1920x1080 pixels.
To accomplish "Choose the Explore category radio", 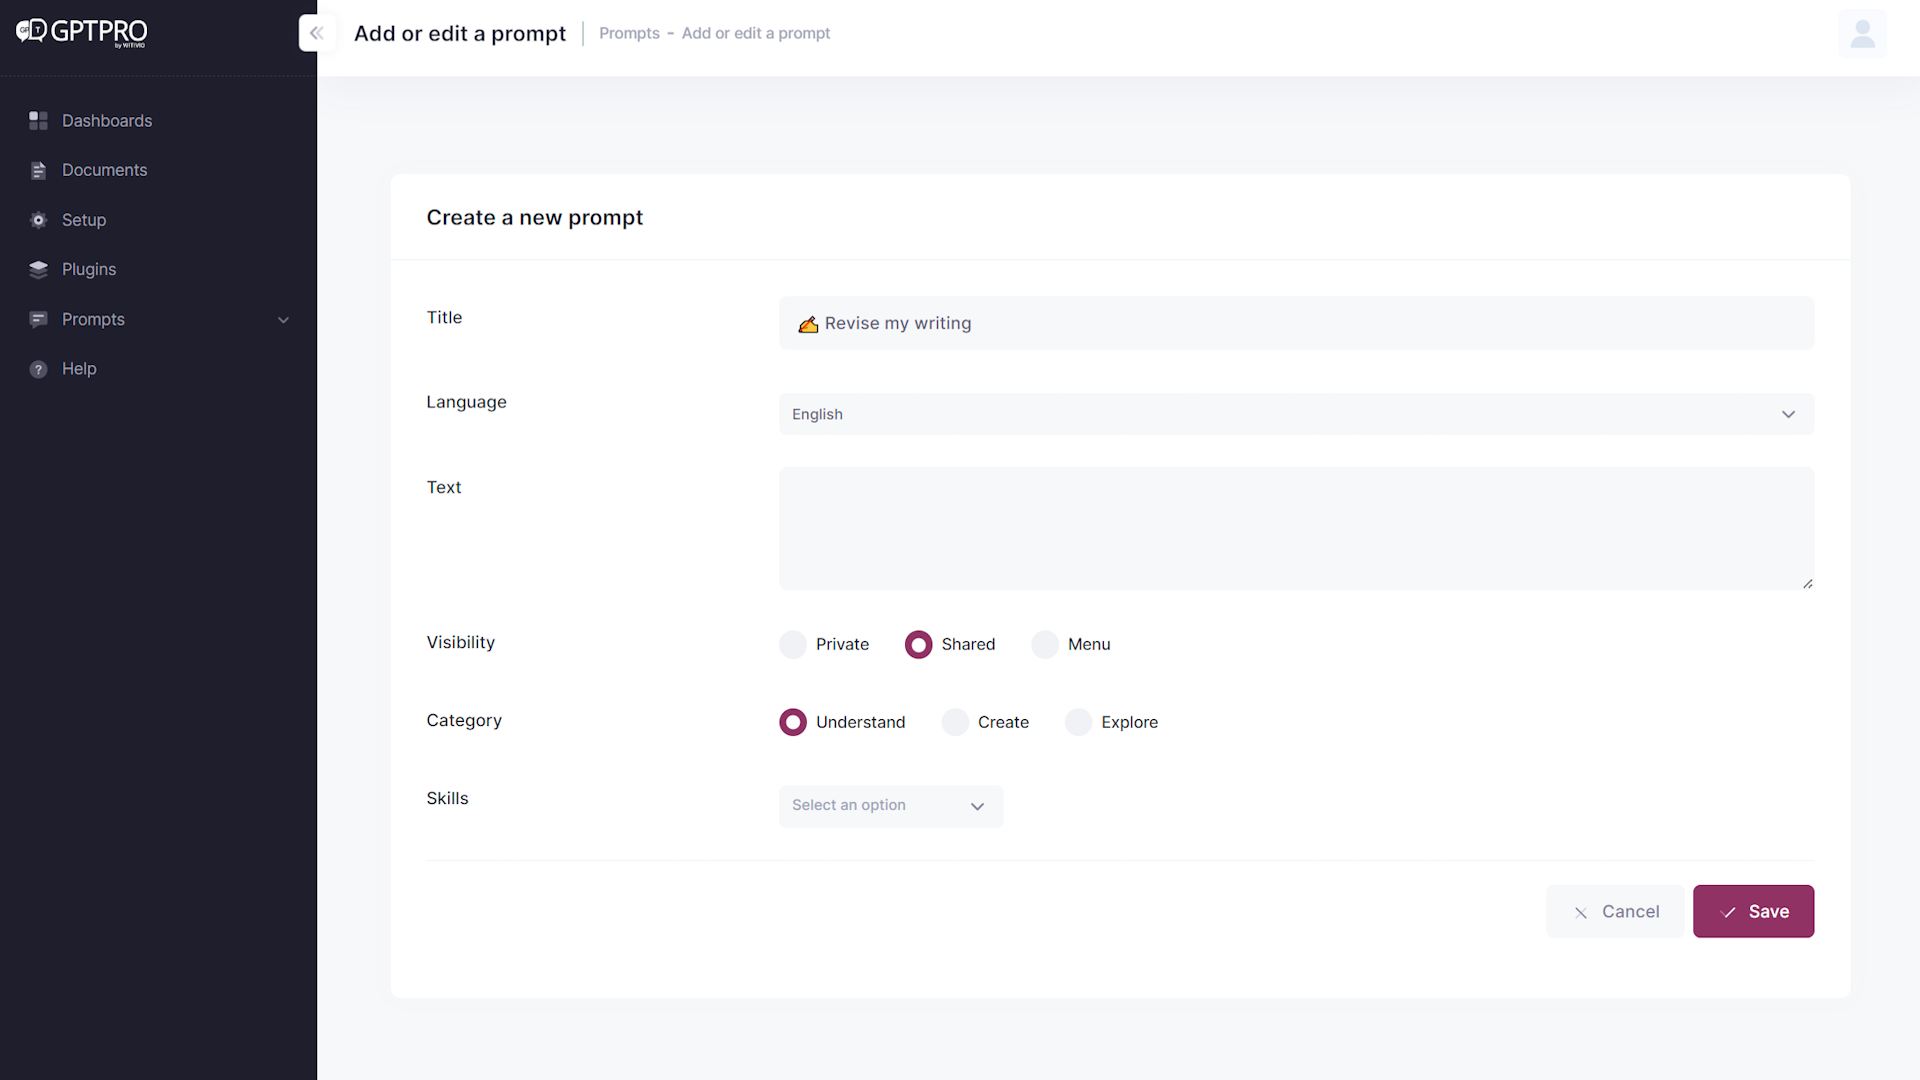I will tap(1078, 723).
